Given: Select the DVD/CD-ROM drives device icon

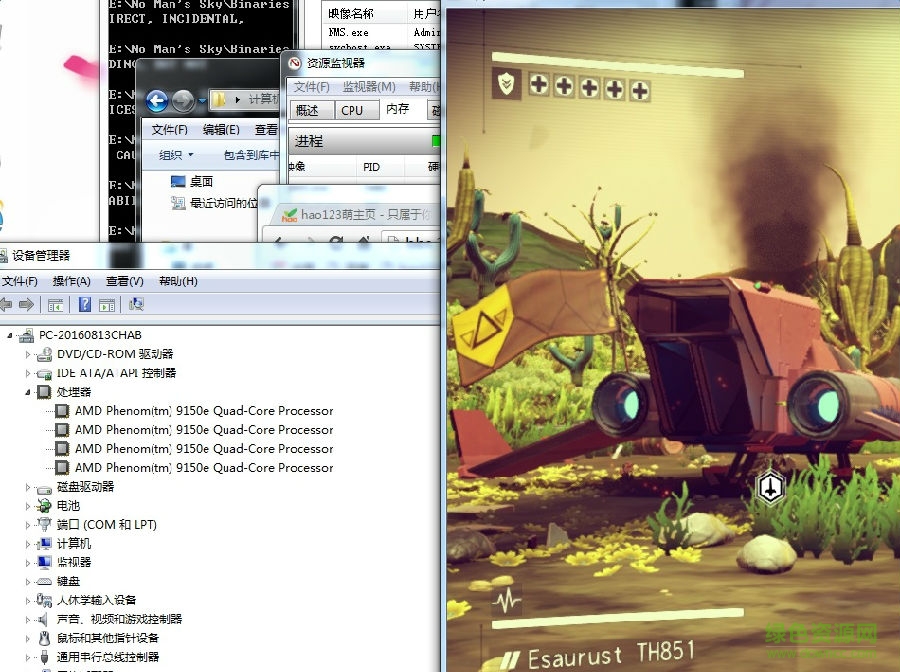Looking at the screenshot, I should (44, 354).
